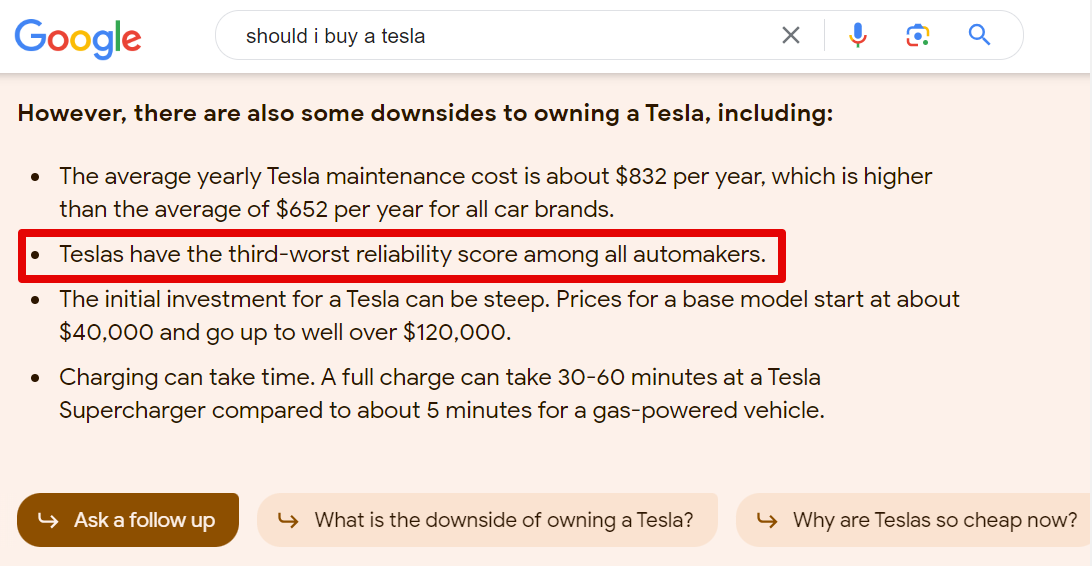Click the '$120,000' price text
The width and height of the screenshot is (1092, 566).
[457, 332]
